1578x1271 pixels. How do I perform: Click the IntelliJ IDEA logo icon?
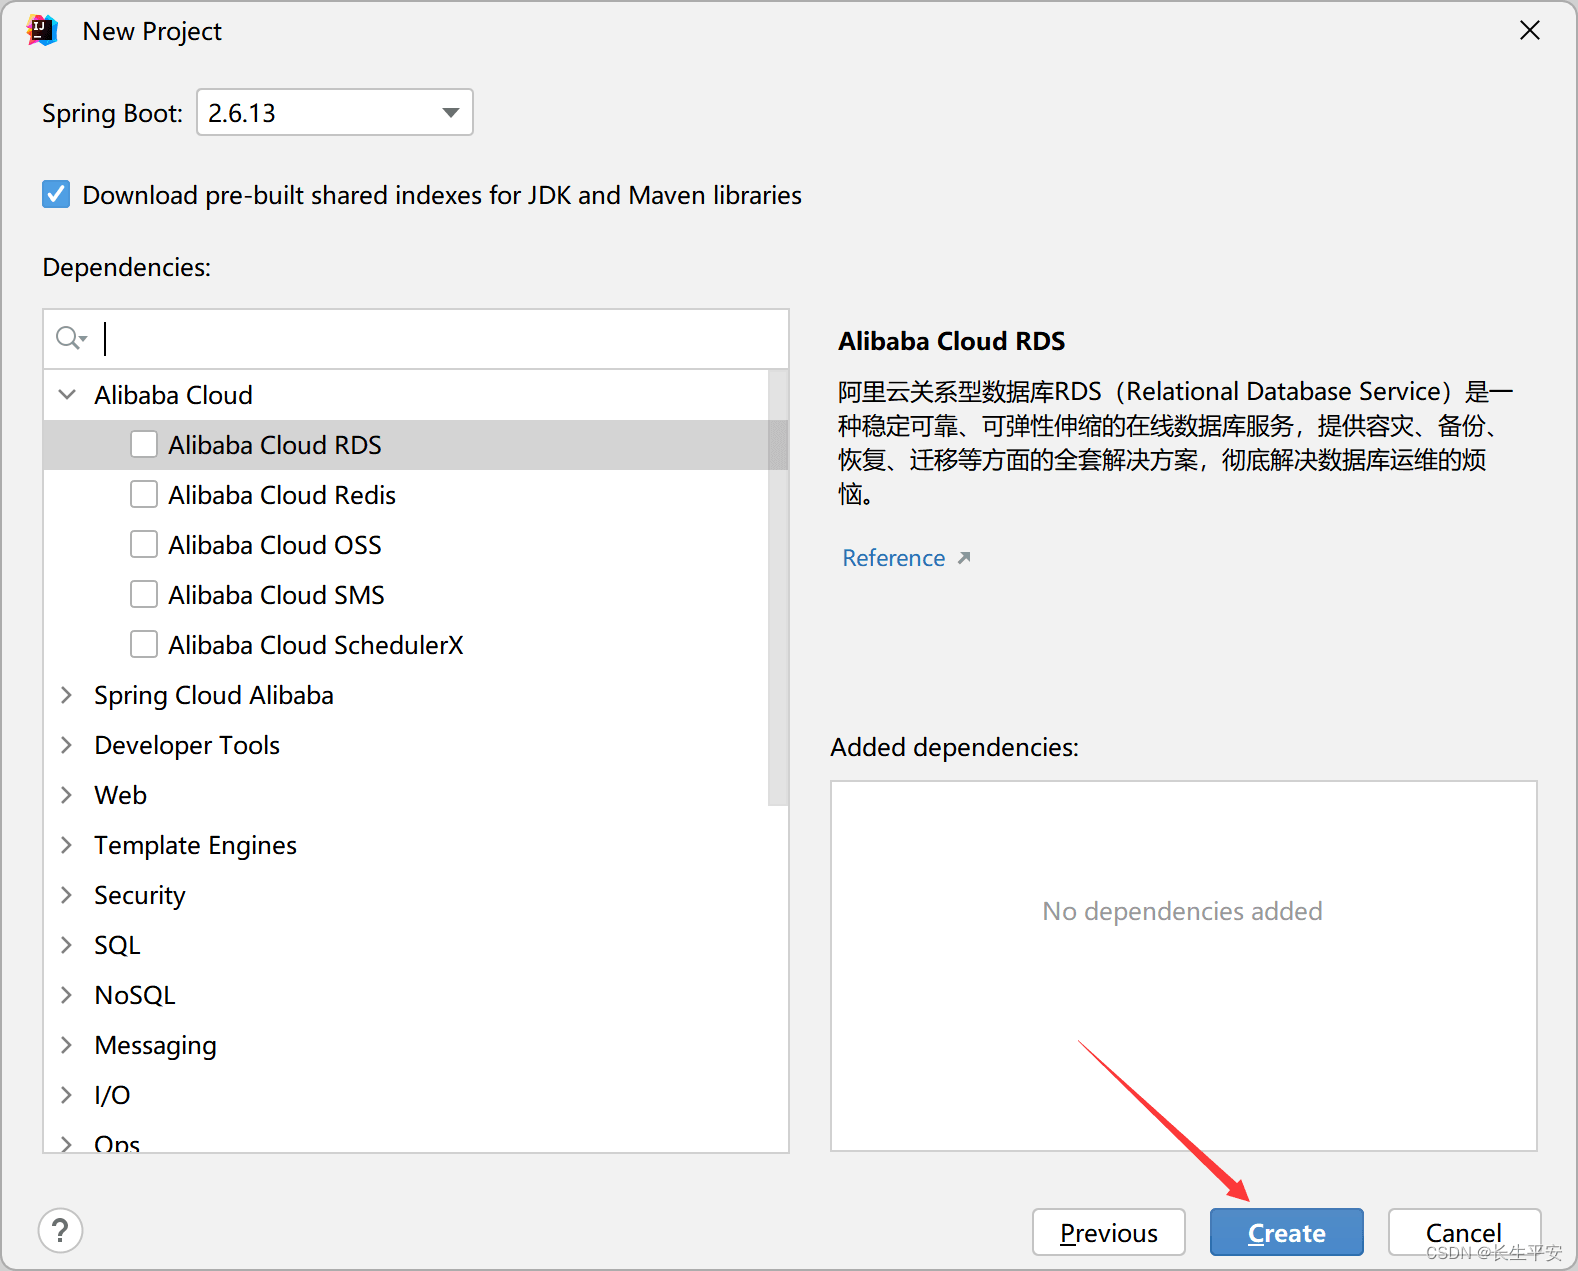42,31
